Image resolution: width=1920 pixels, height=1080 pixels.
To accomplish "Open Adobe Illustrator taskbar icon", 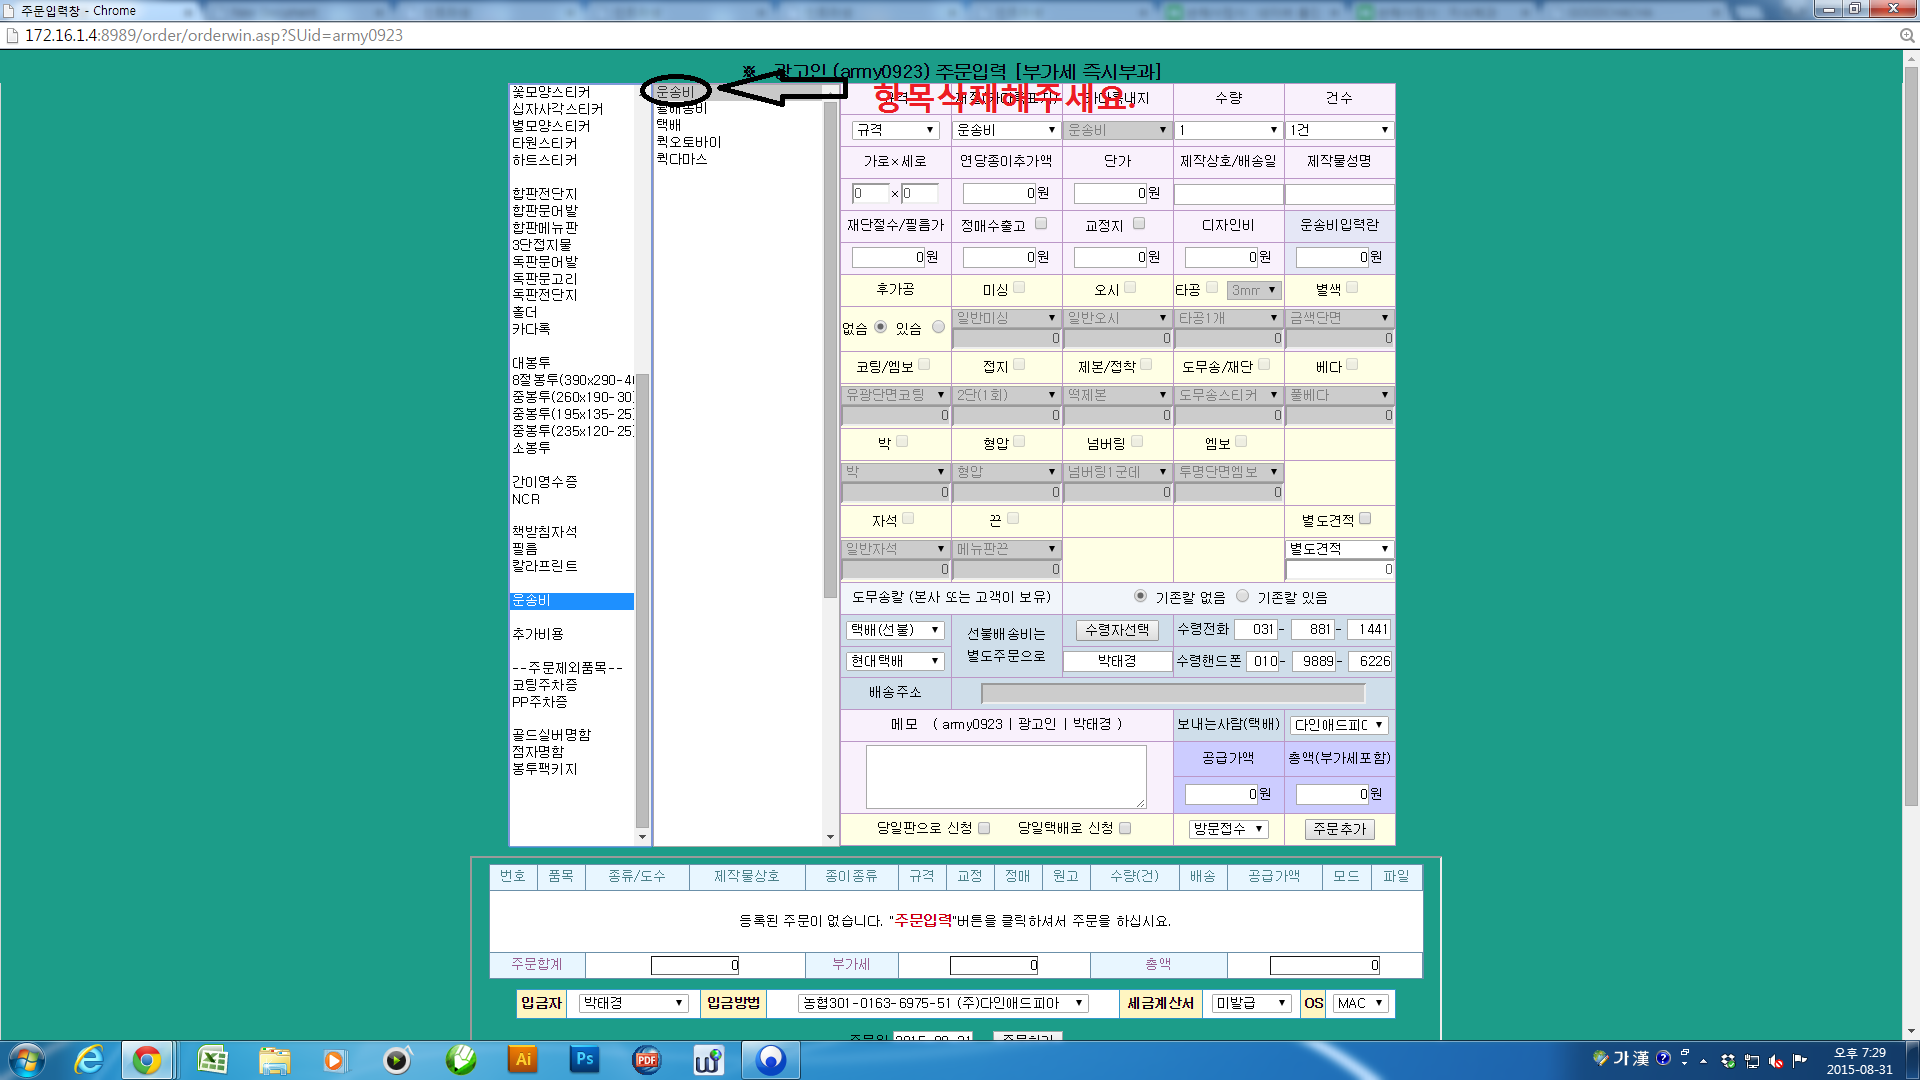I will coord(522,1060).
